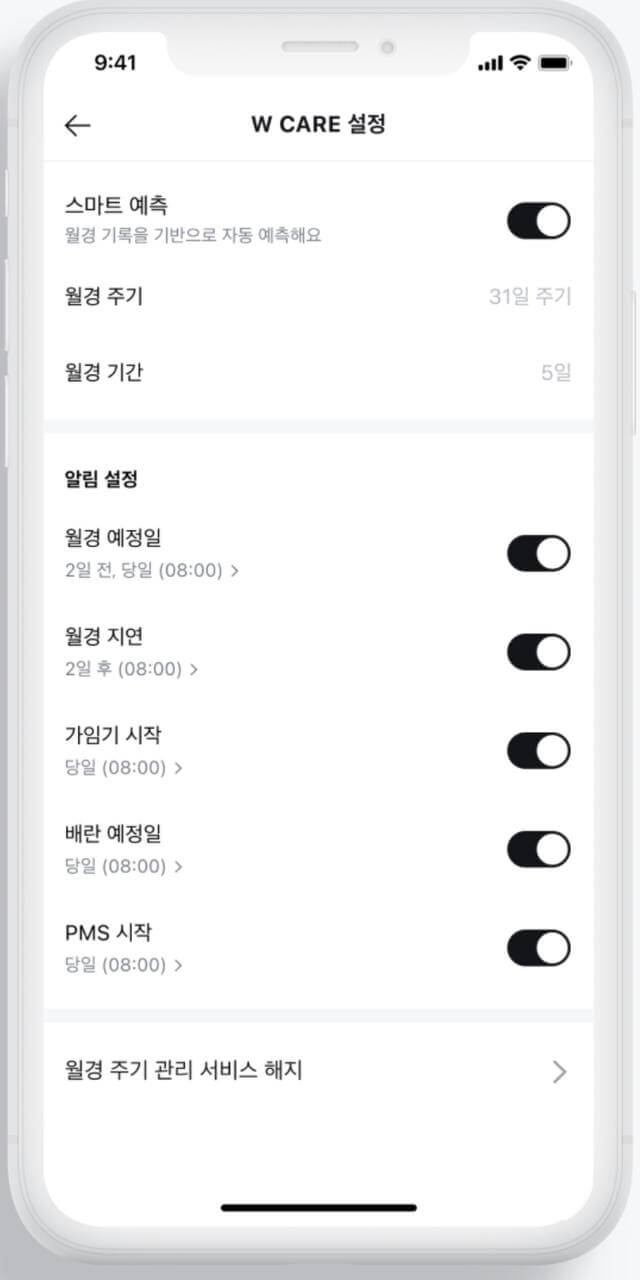640x1280 pixels.
Task: Disable the 스마트 예측 smart prediction toggle
Action: tap(538, 221)
